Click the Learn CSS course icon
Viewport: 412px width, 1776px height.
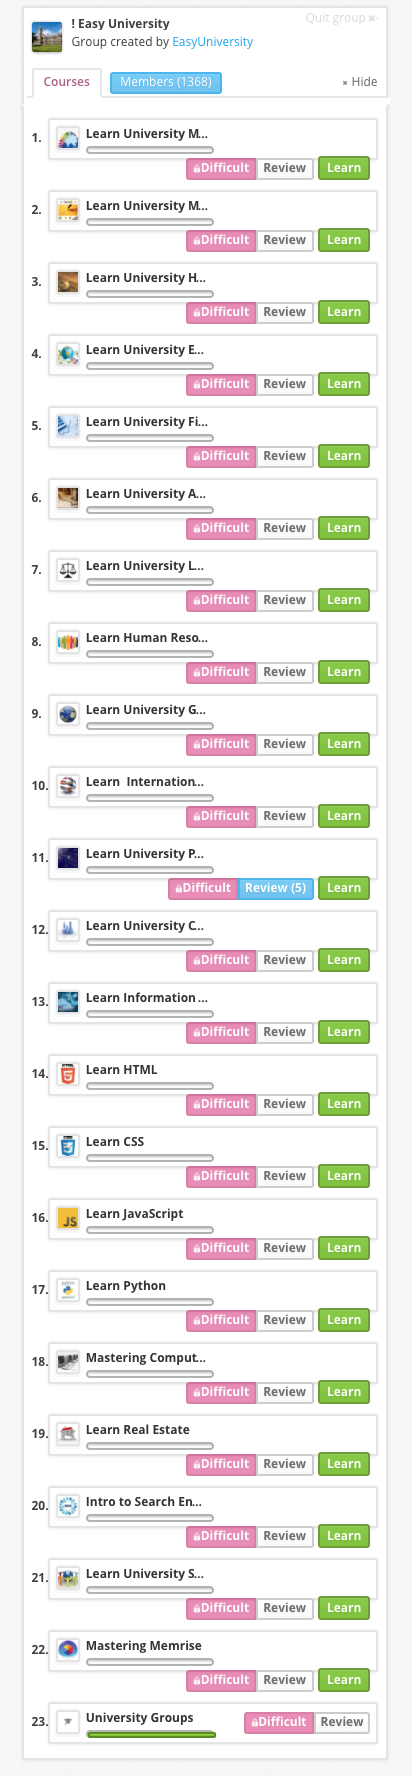click(68, 1146)
